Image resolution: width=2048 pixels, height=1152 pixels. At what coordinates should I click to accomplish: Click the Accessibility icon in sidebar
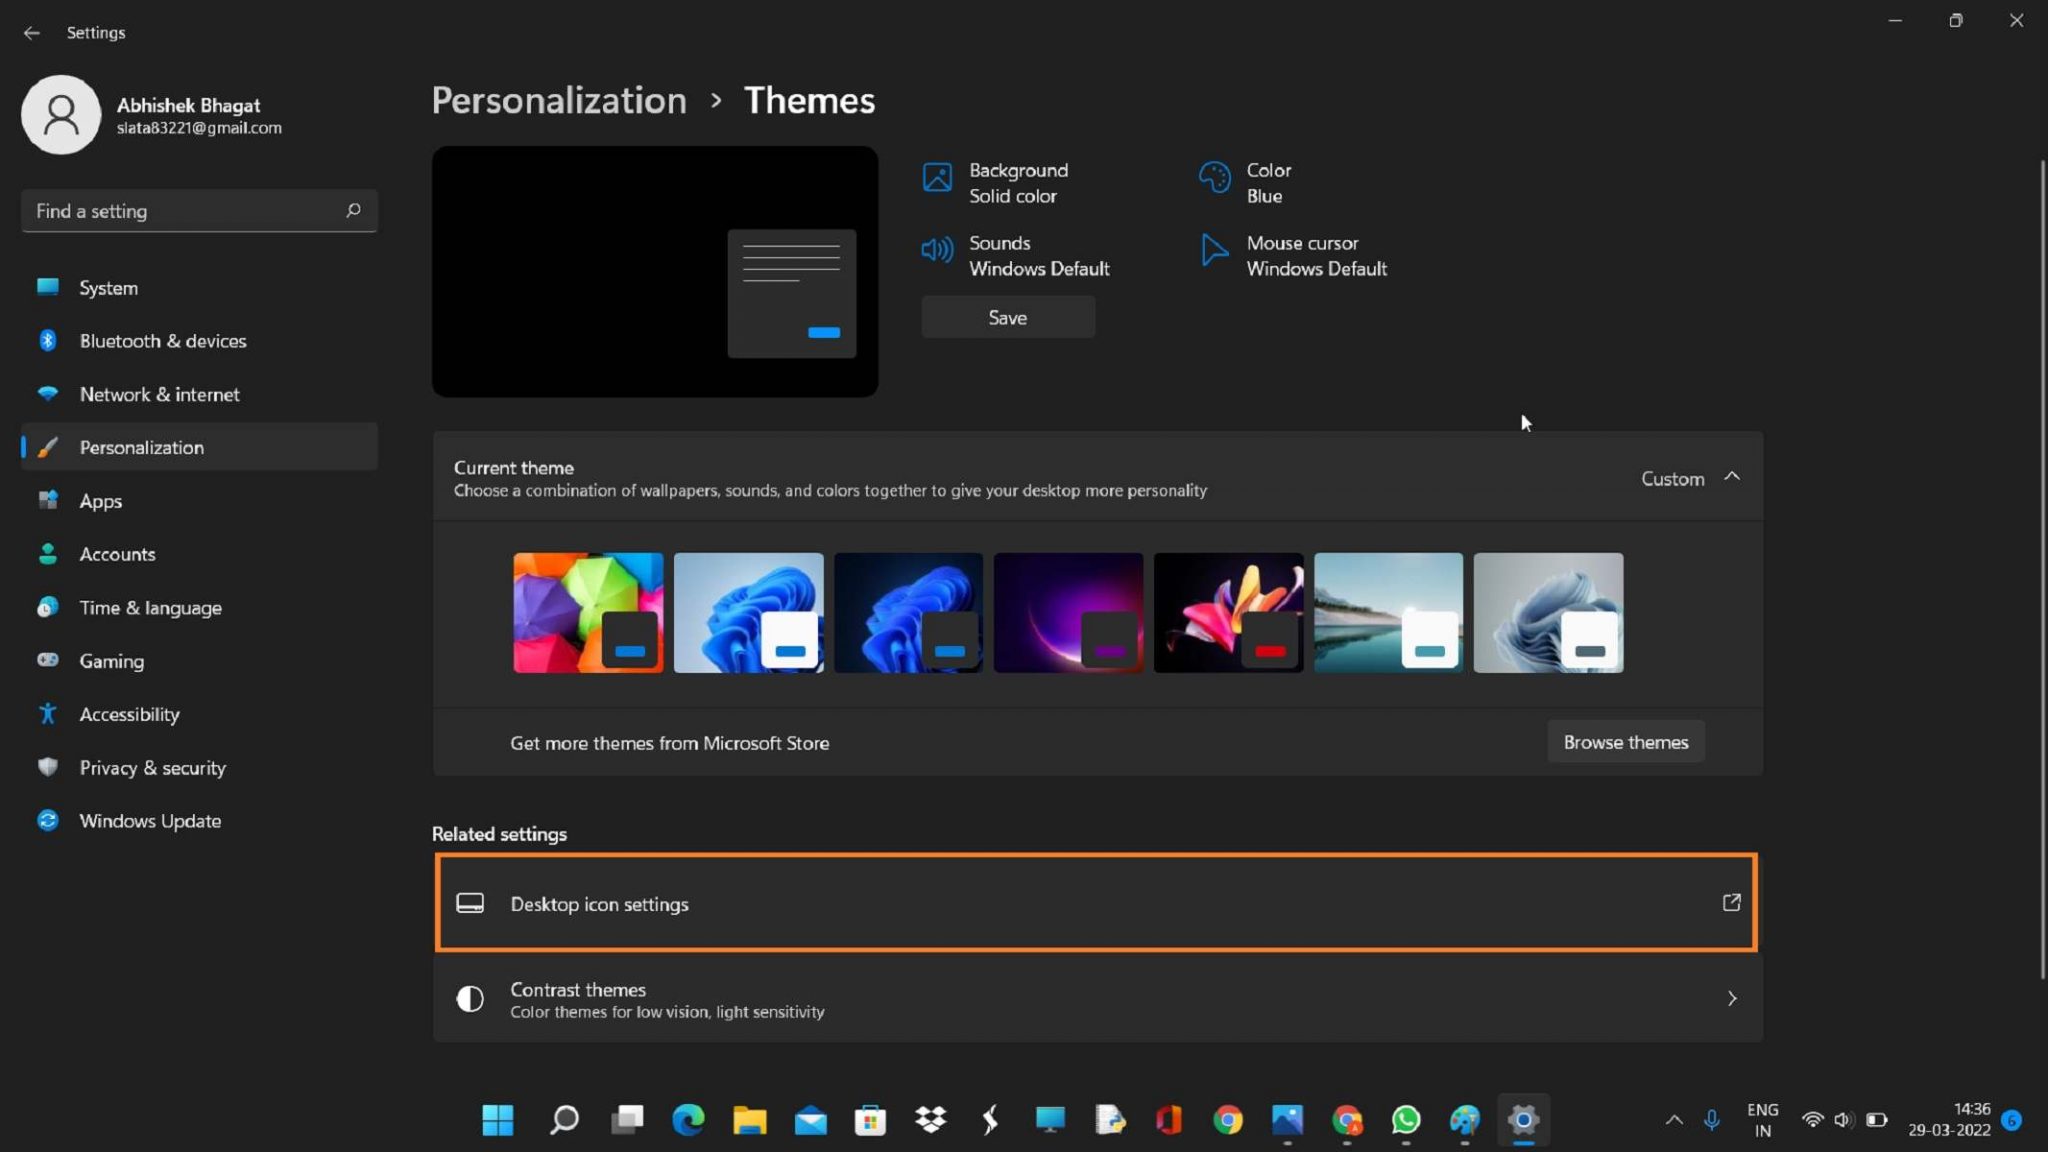click(48, 713)
